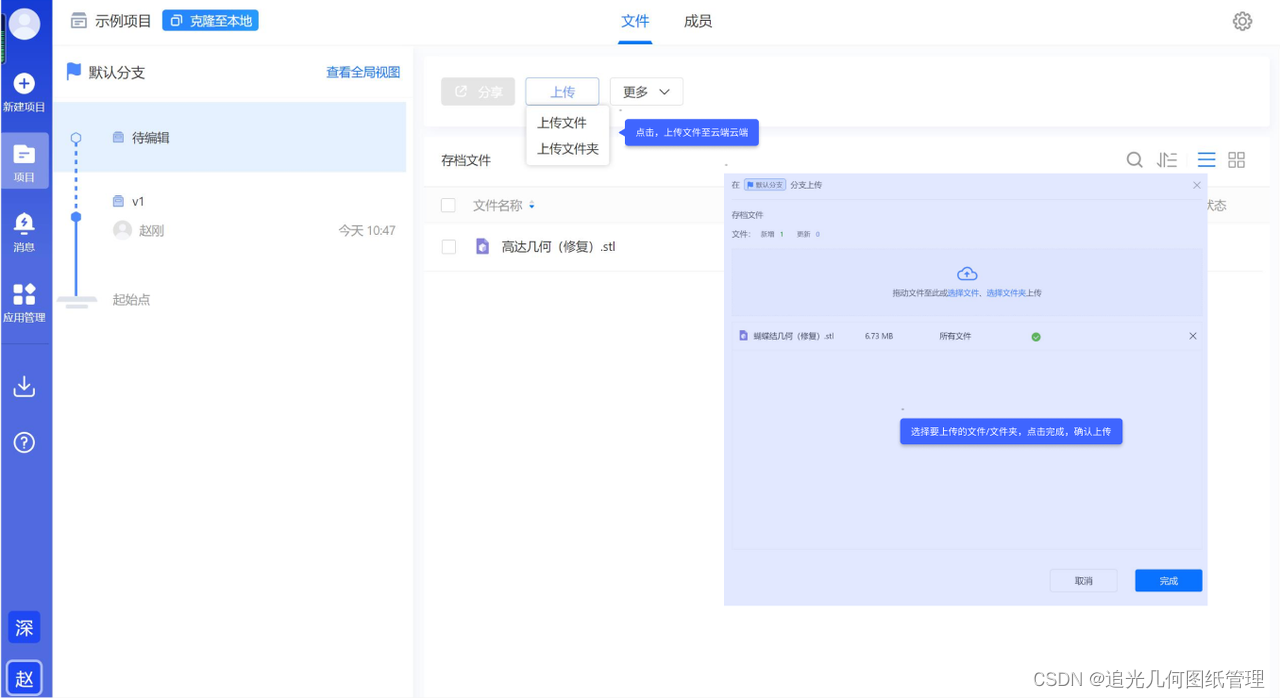This screenshot has height=698, width=1280.
Task: Open the 消息 notification bell icon
Action: tap(24, 223)
